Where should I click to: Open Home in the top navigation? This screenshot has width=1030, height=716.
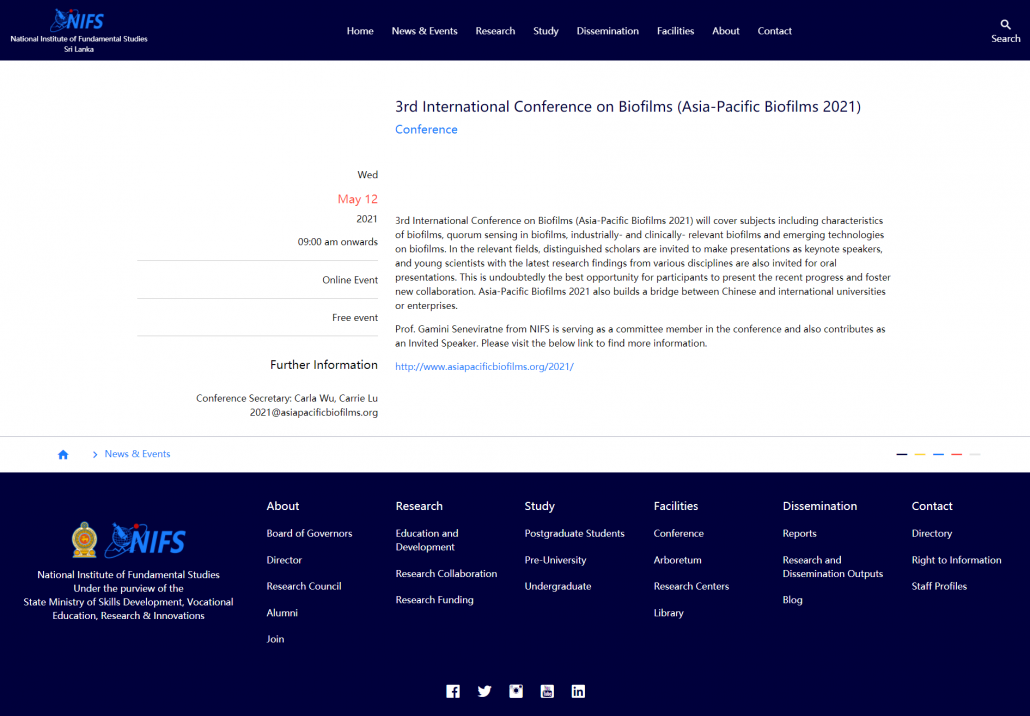pos(360,31)
